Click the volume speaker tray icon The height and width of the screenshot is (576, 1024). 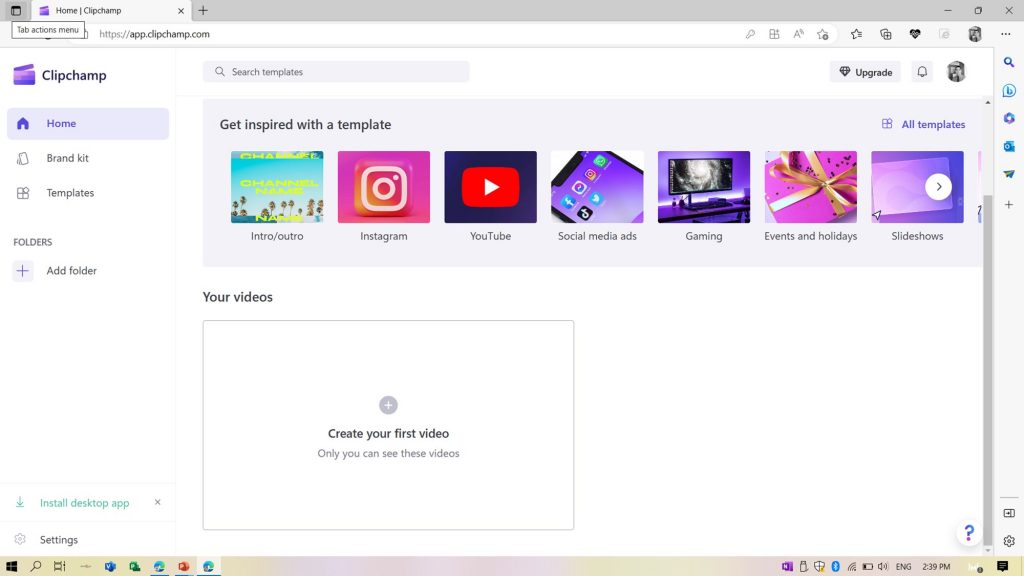coord(883,566)
